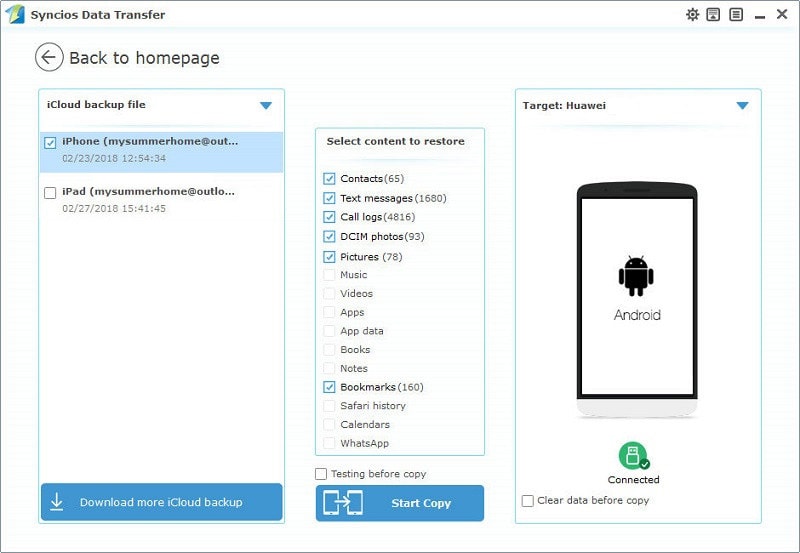
Task: Uncheck Pictures (78) checkbox
Action: (329, 257)
